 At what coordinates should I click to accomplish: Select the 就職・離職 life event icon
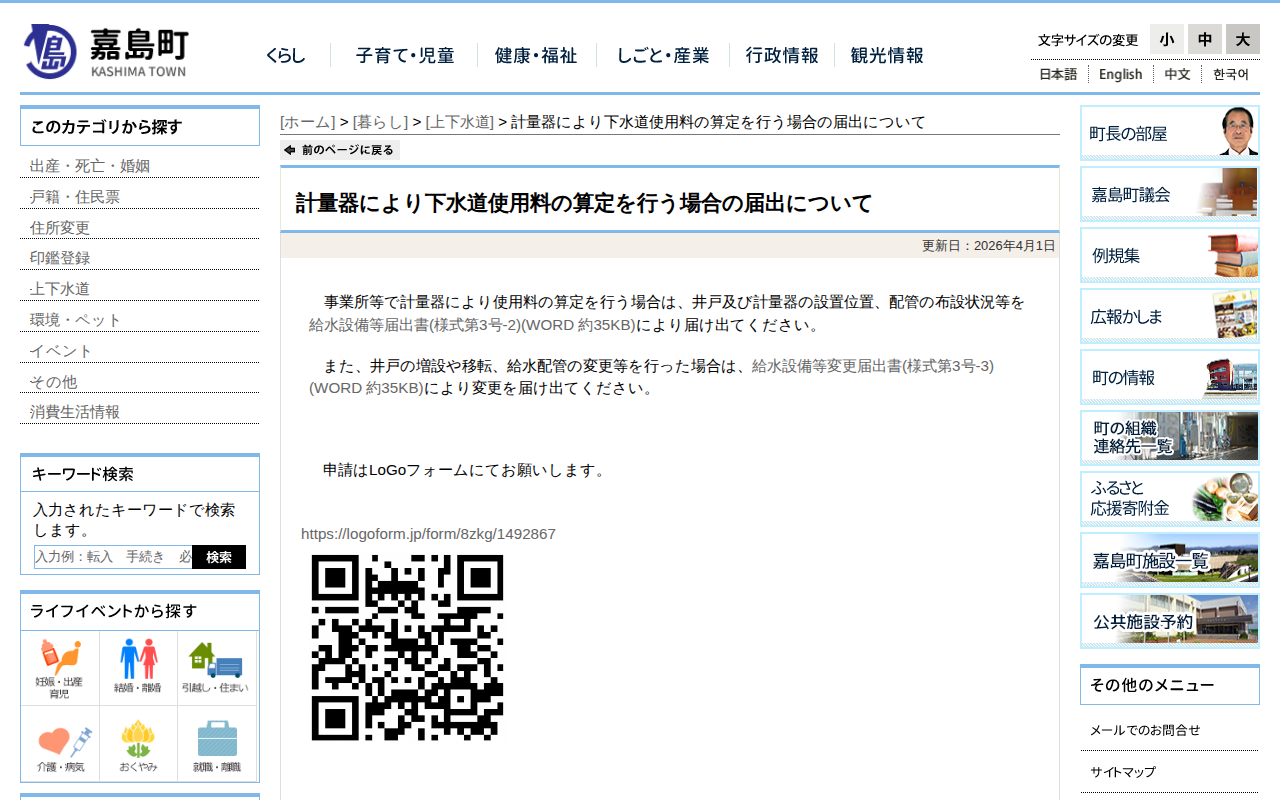217,744
